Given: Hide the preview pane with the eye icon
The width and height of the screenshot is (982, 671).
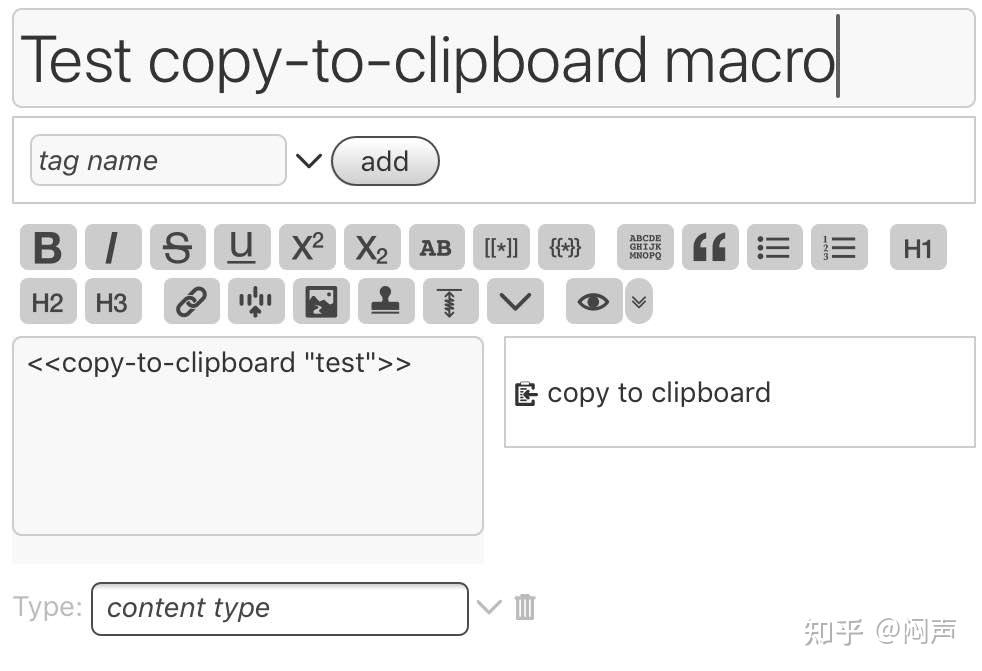Looking at the screenshot, I should tap(593, 302).
